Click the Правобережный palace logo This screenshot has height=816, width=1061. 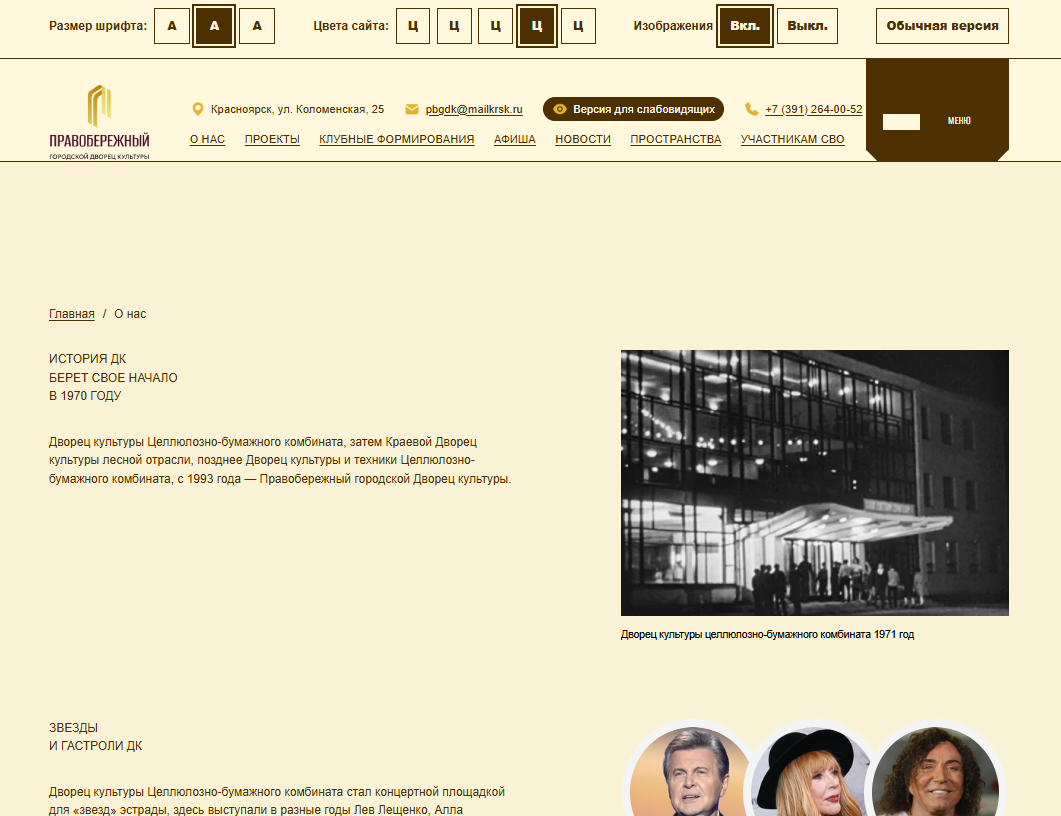(x=99, y=122)
